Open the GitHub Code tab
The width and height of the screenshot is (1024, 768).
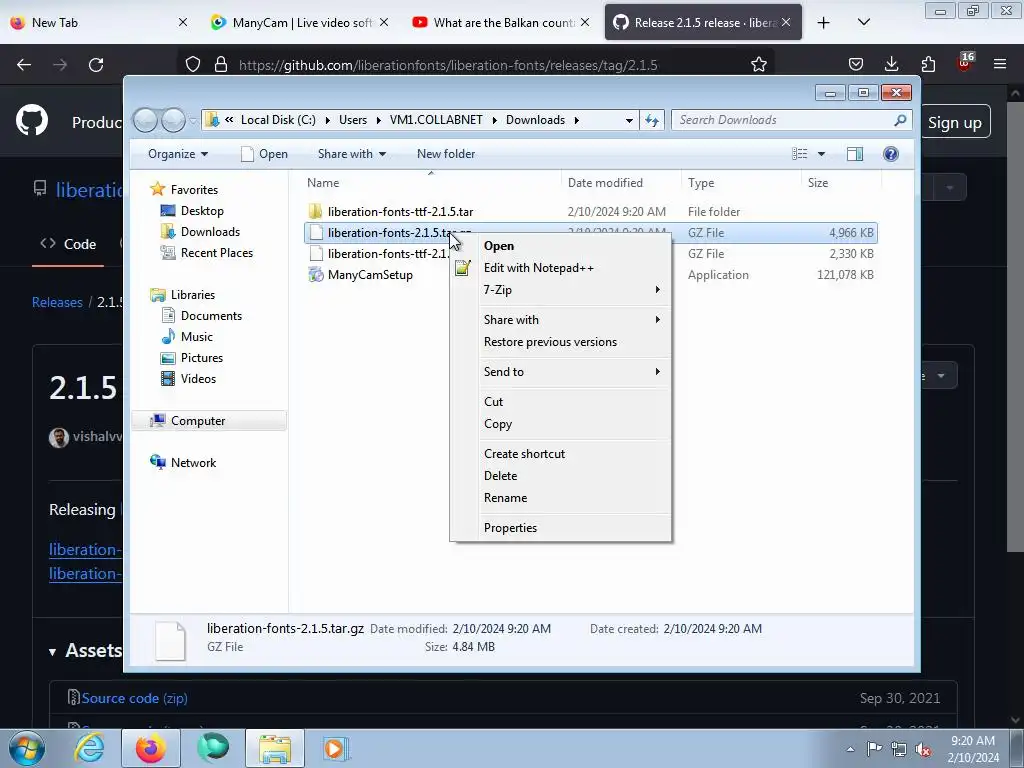point(68,244)
